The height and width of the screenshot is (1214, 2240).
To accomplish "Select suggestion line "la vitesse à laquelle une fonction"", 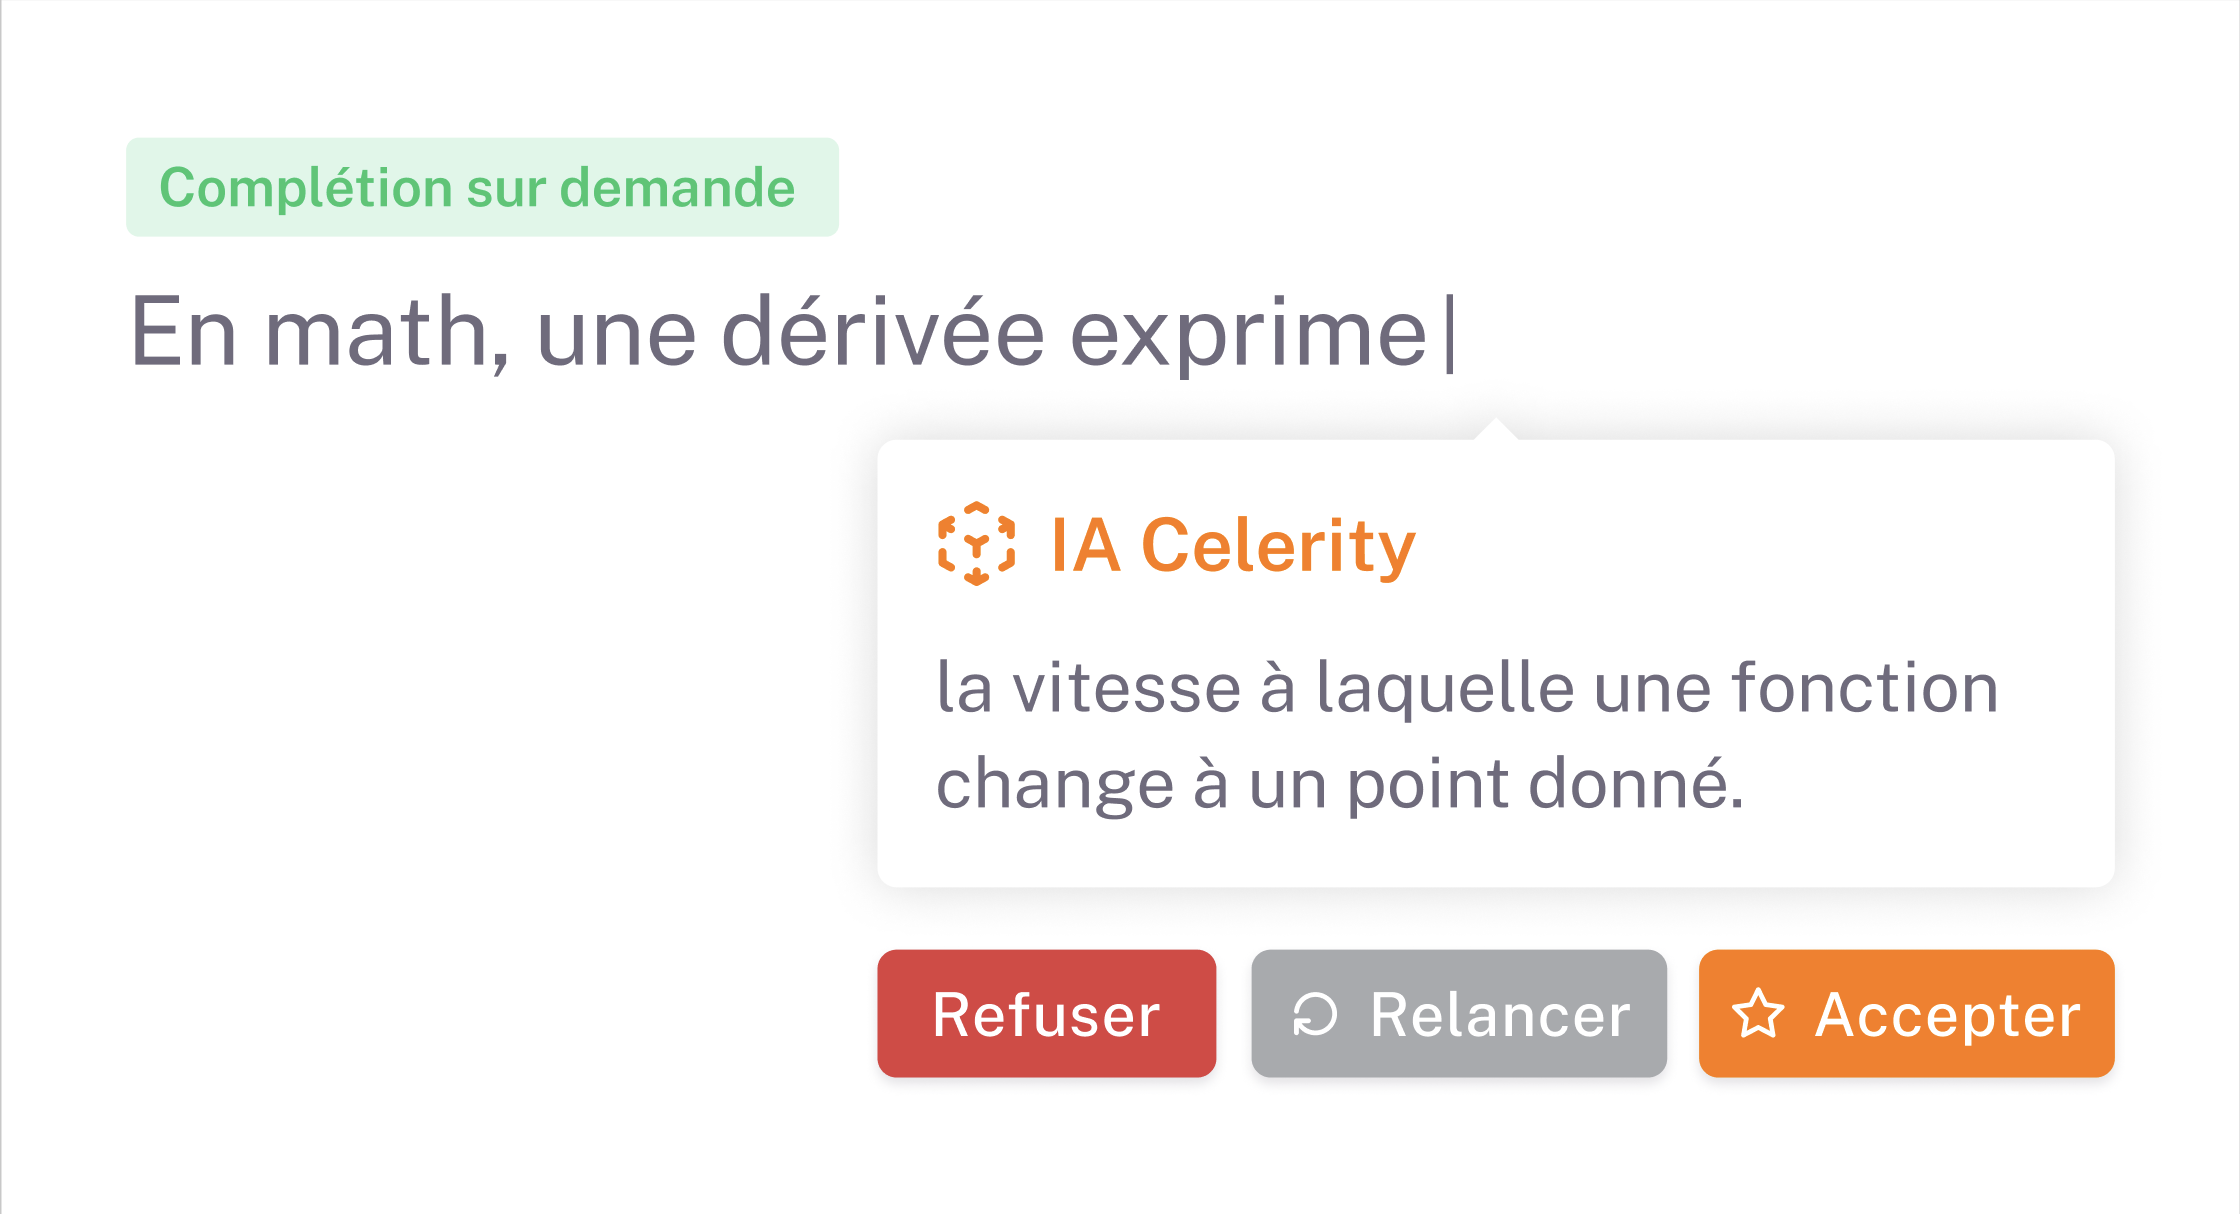I will [x=1466, y=688].
